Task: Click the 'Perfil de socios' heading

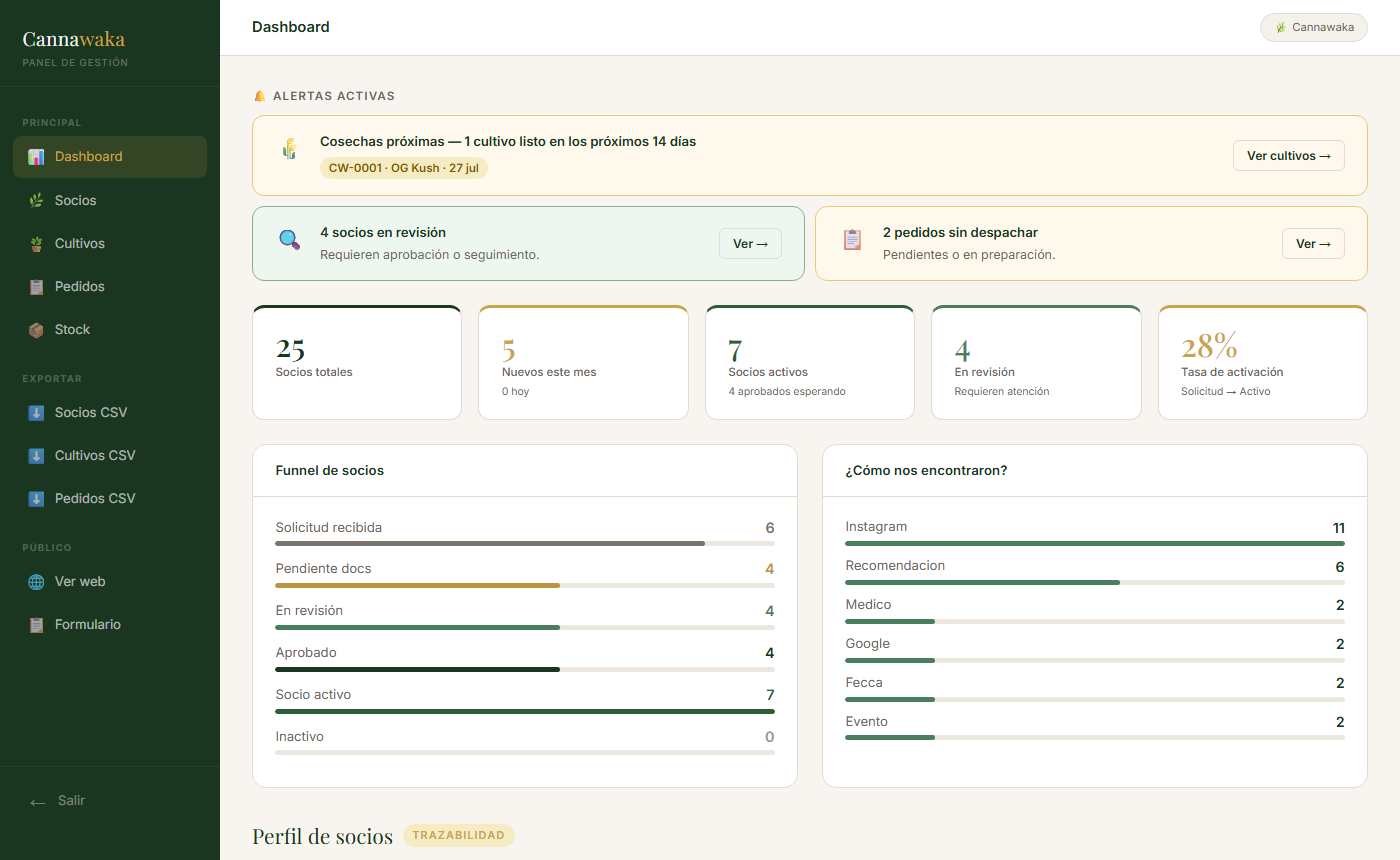Action: pos(322,836)
